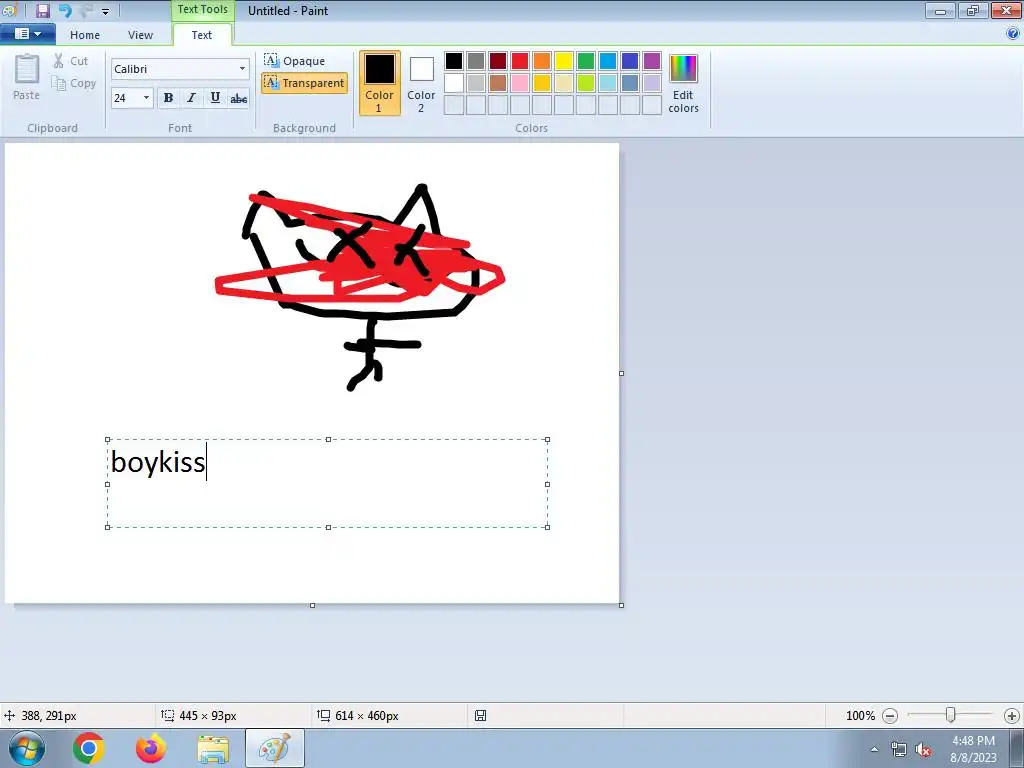Viewport: 1024px width, 768px height.
Task: Open Windows Explorer from the taskbar
Action: point(213,748)
